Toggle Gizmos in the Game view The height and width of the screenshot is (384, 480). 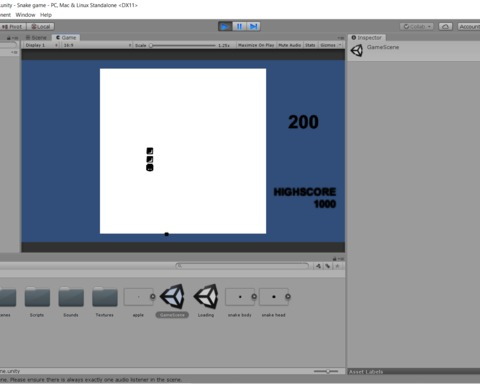point(328,45)
